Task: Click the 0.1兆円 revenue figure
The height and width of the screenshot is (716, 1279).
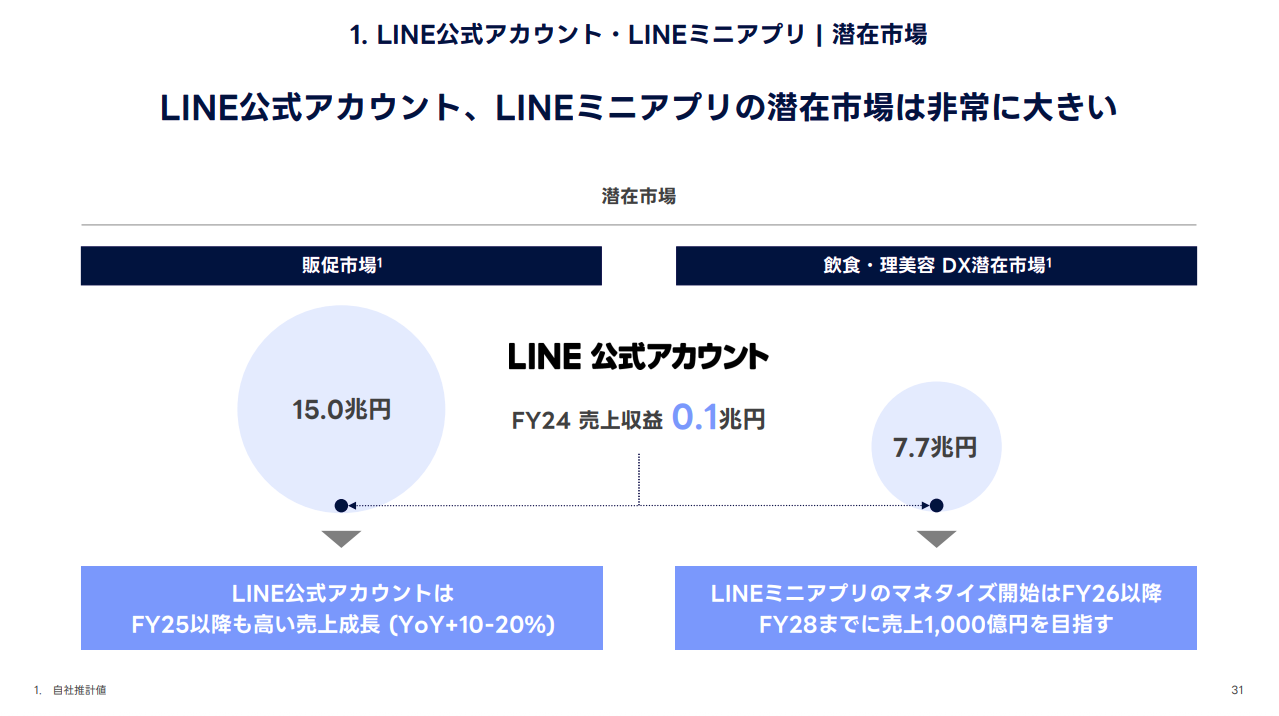Action: pos(718,417)
